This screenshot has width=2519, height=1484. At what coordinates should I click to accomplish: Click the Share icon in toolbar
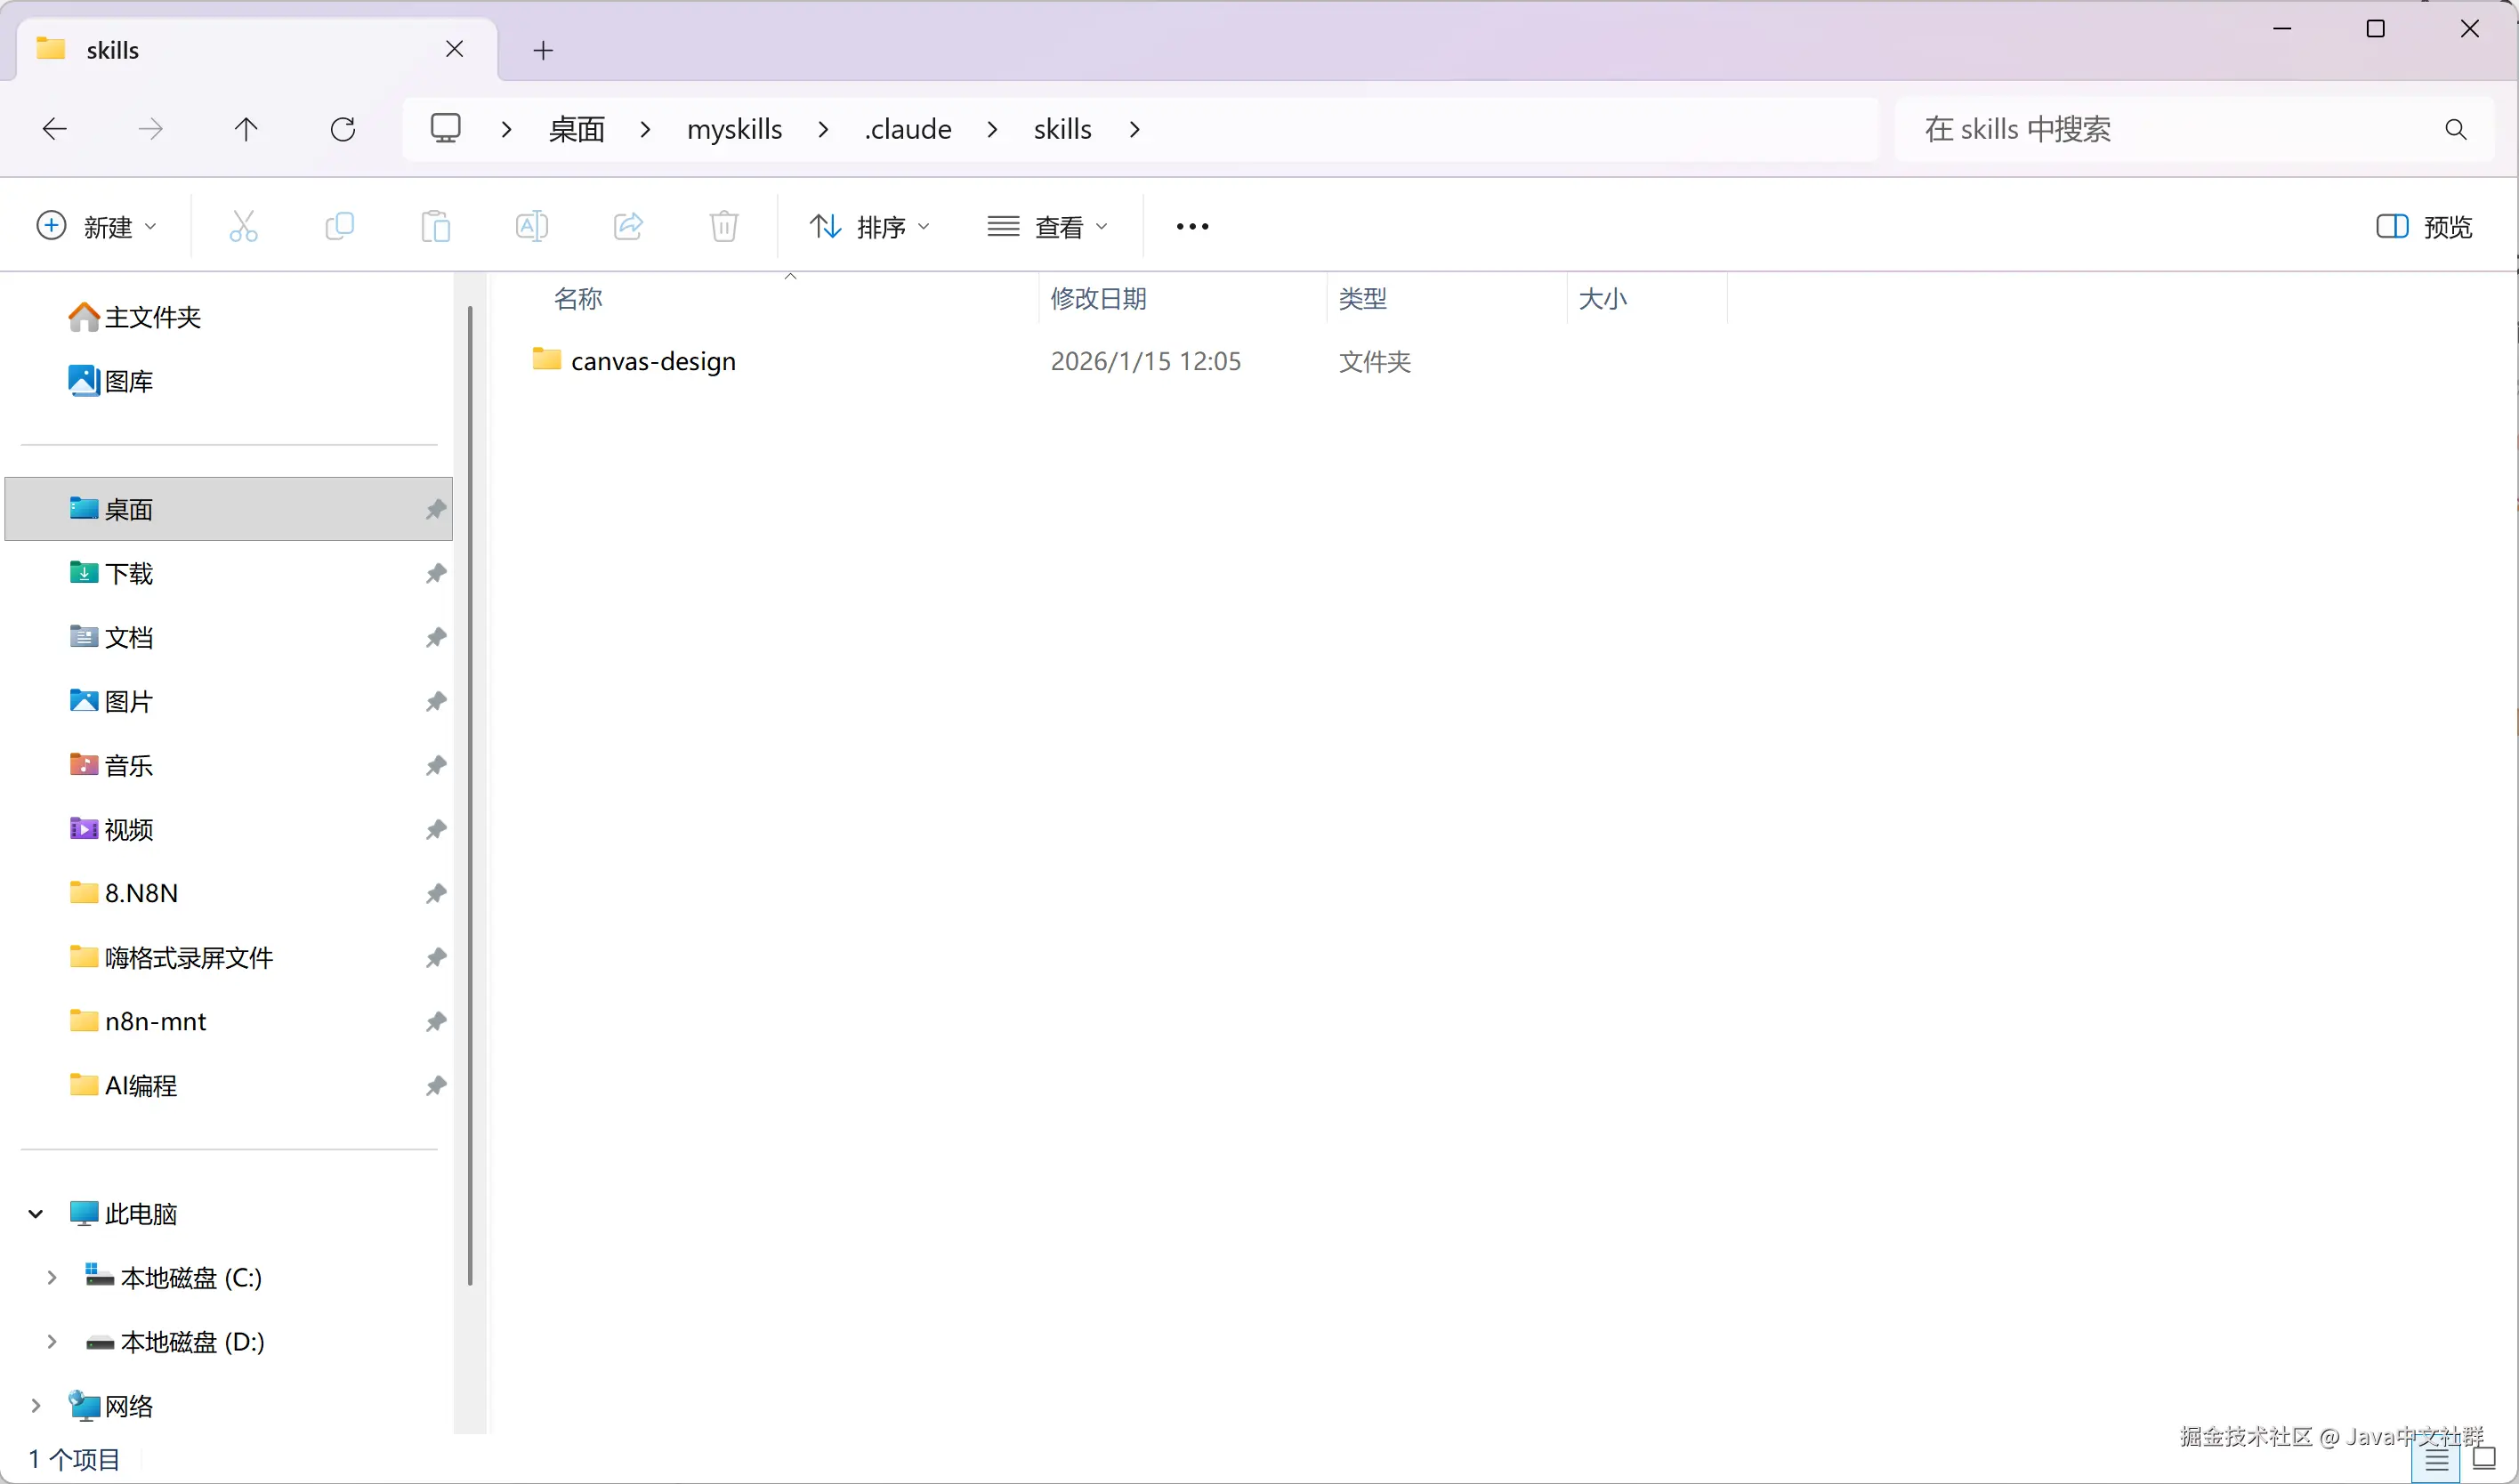click(627, 227)
